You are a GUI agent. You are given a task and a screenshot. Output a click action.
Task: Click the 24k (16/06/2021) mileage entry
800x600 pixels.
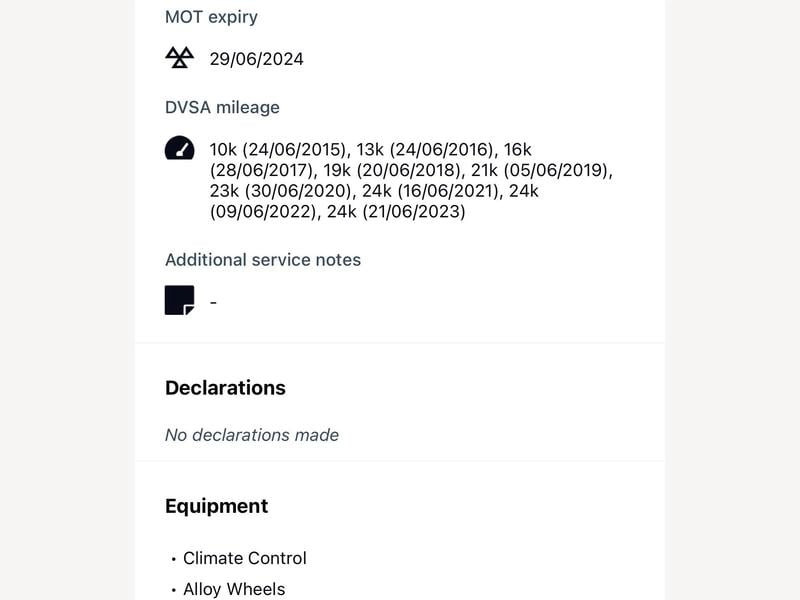pos(431,191)
